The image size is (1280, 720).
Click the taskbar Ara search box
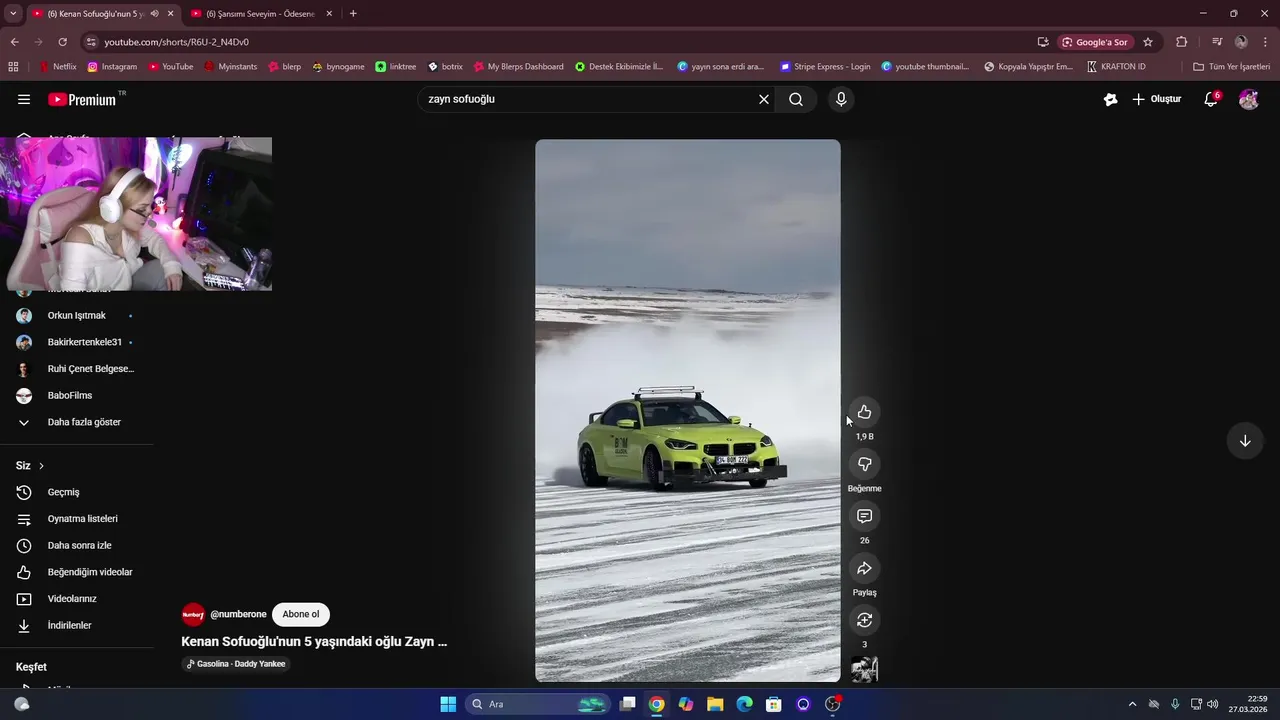pos(538,704)
